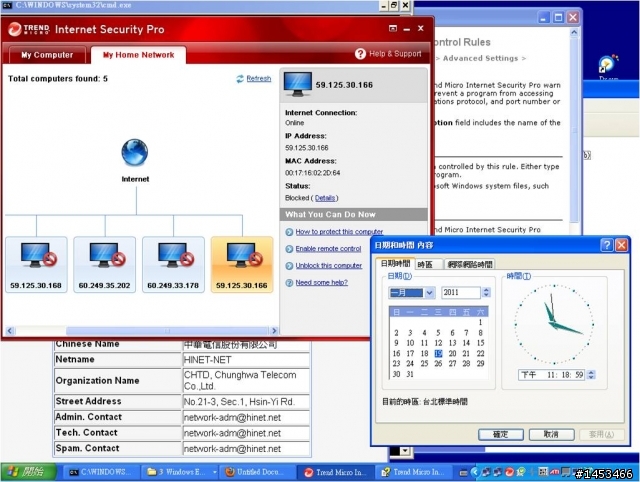Click the year spinner arrows

pyautogui.click(x=486, y=293)
